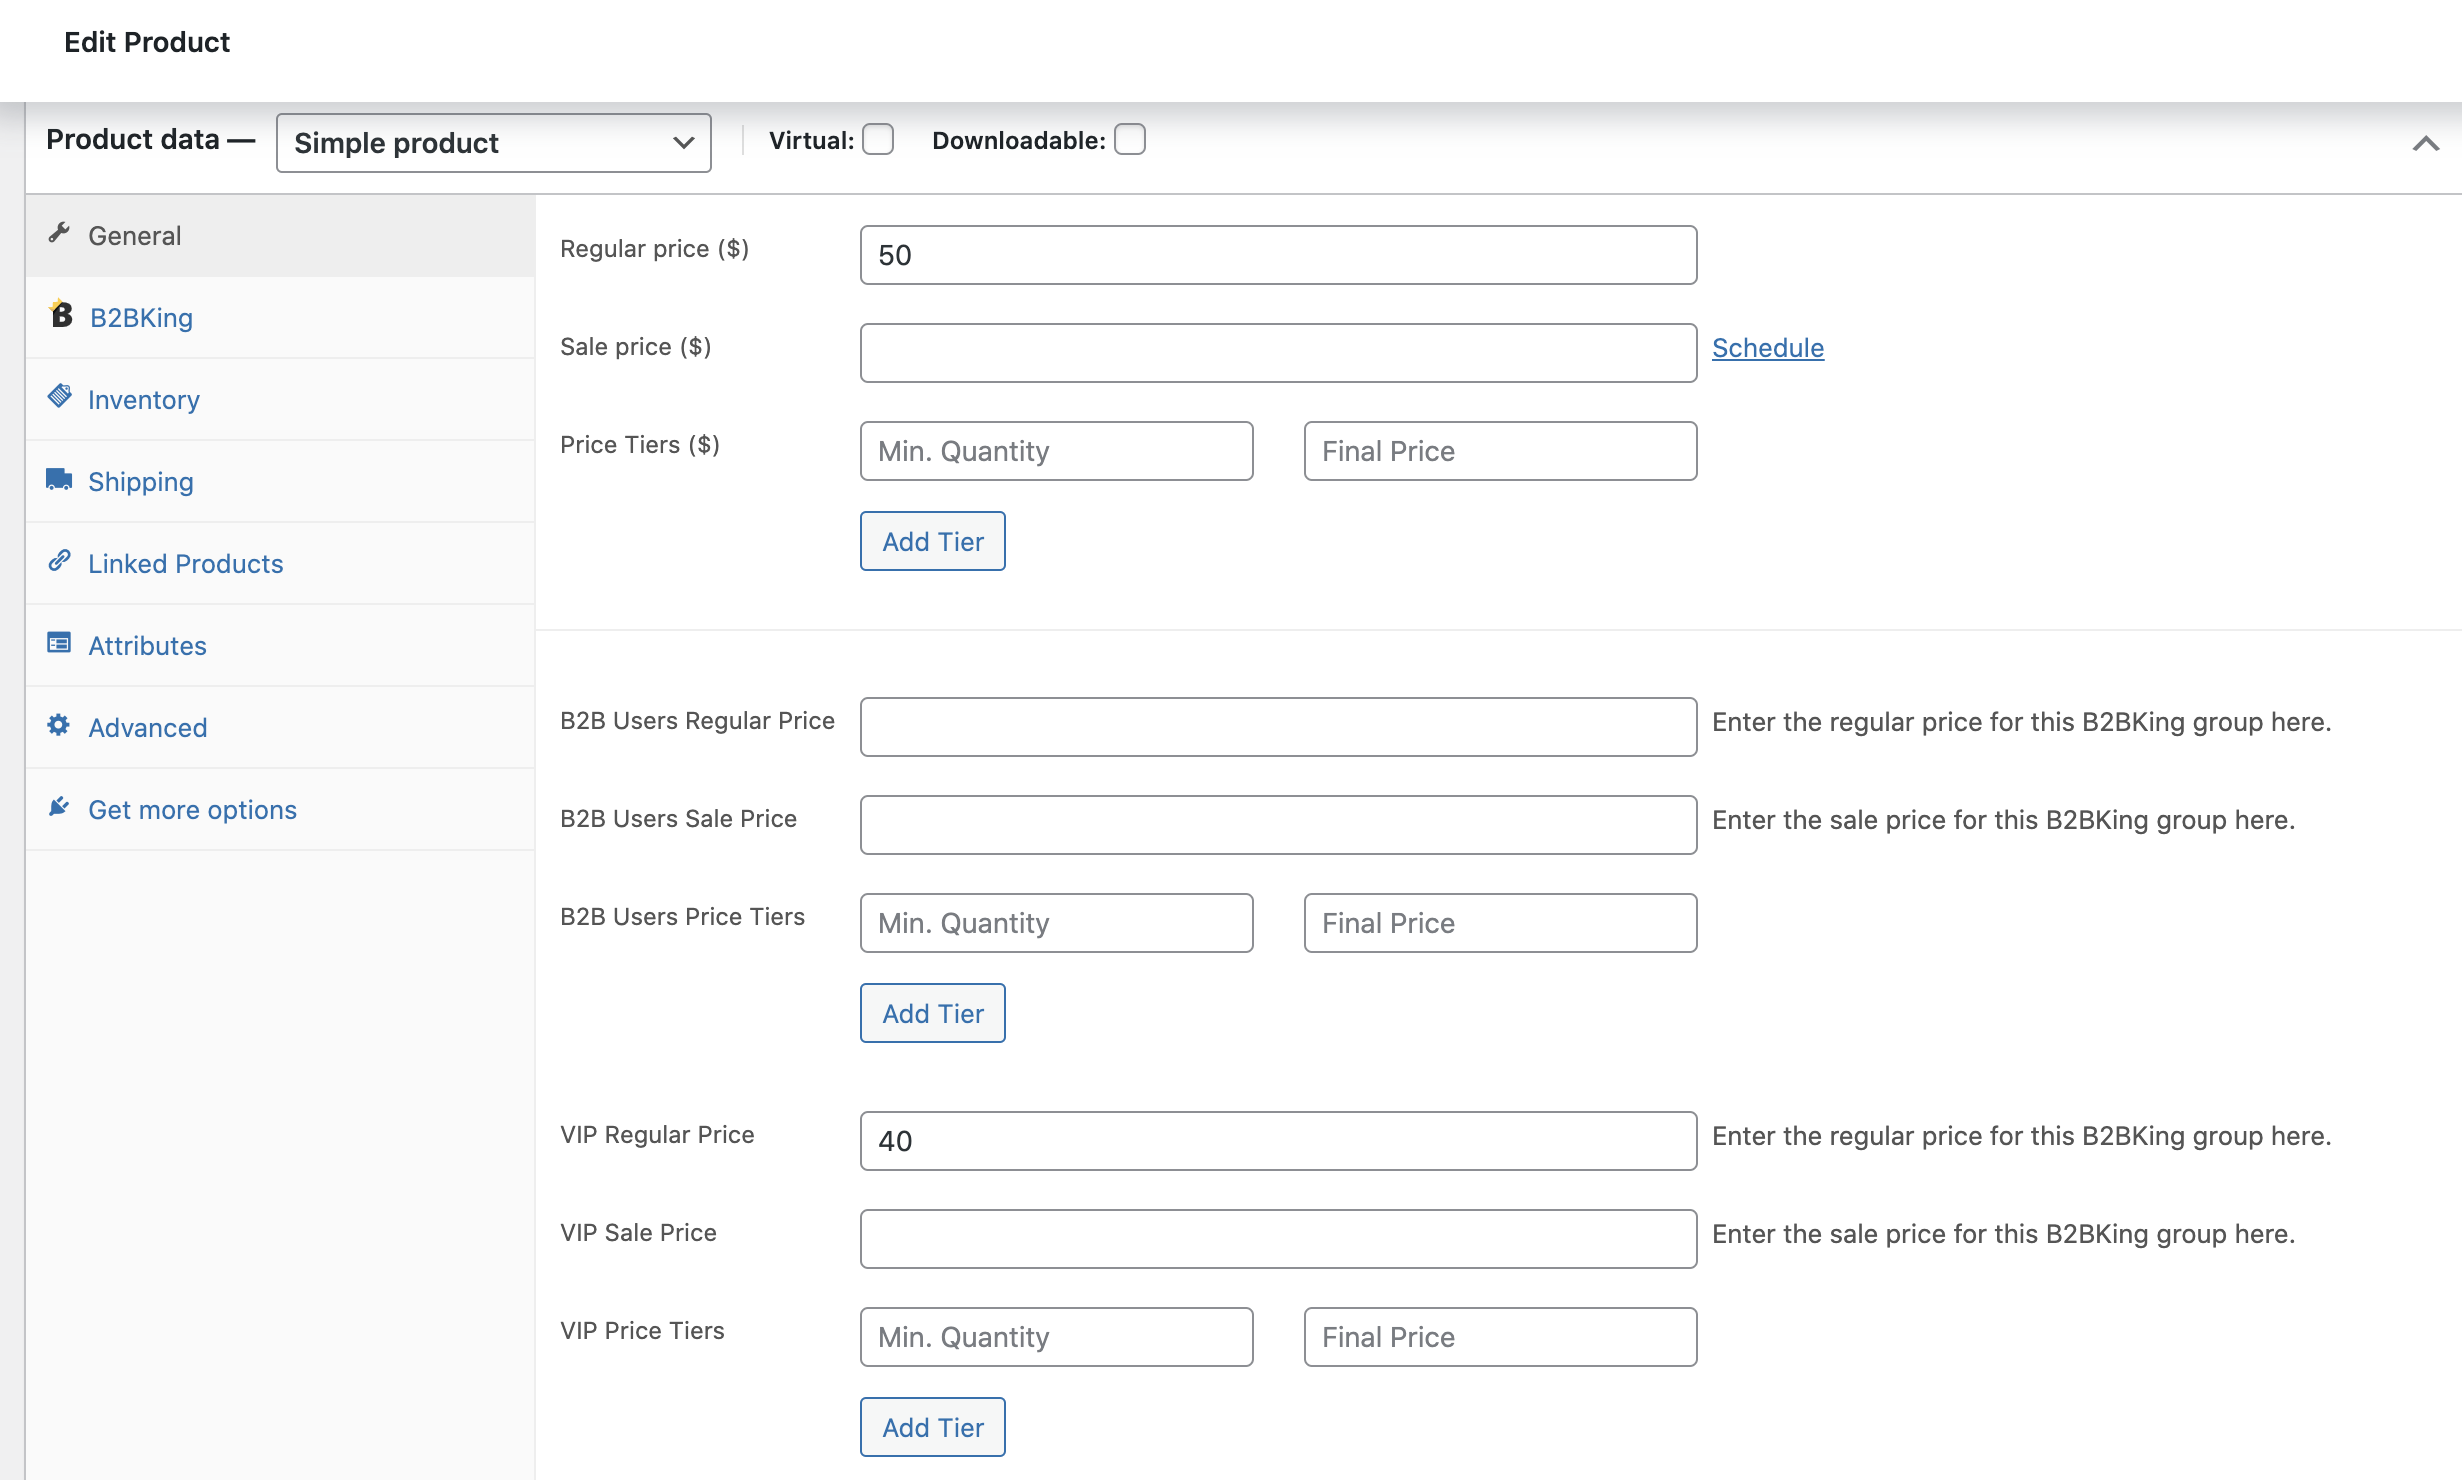The width and height of the screenshot is (2462, 1480).
Task: Focus the B2B Users Regular Price field
Action: pos(1278,727)
